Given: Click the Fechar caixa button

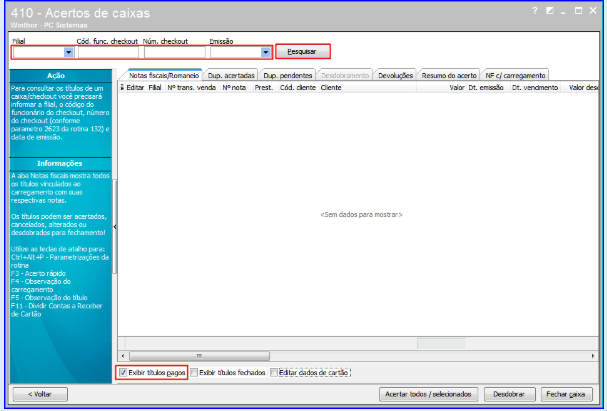Looking at the screenshot, I should pos(566,394).
